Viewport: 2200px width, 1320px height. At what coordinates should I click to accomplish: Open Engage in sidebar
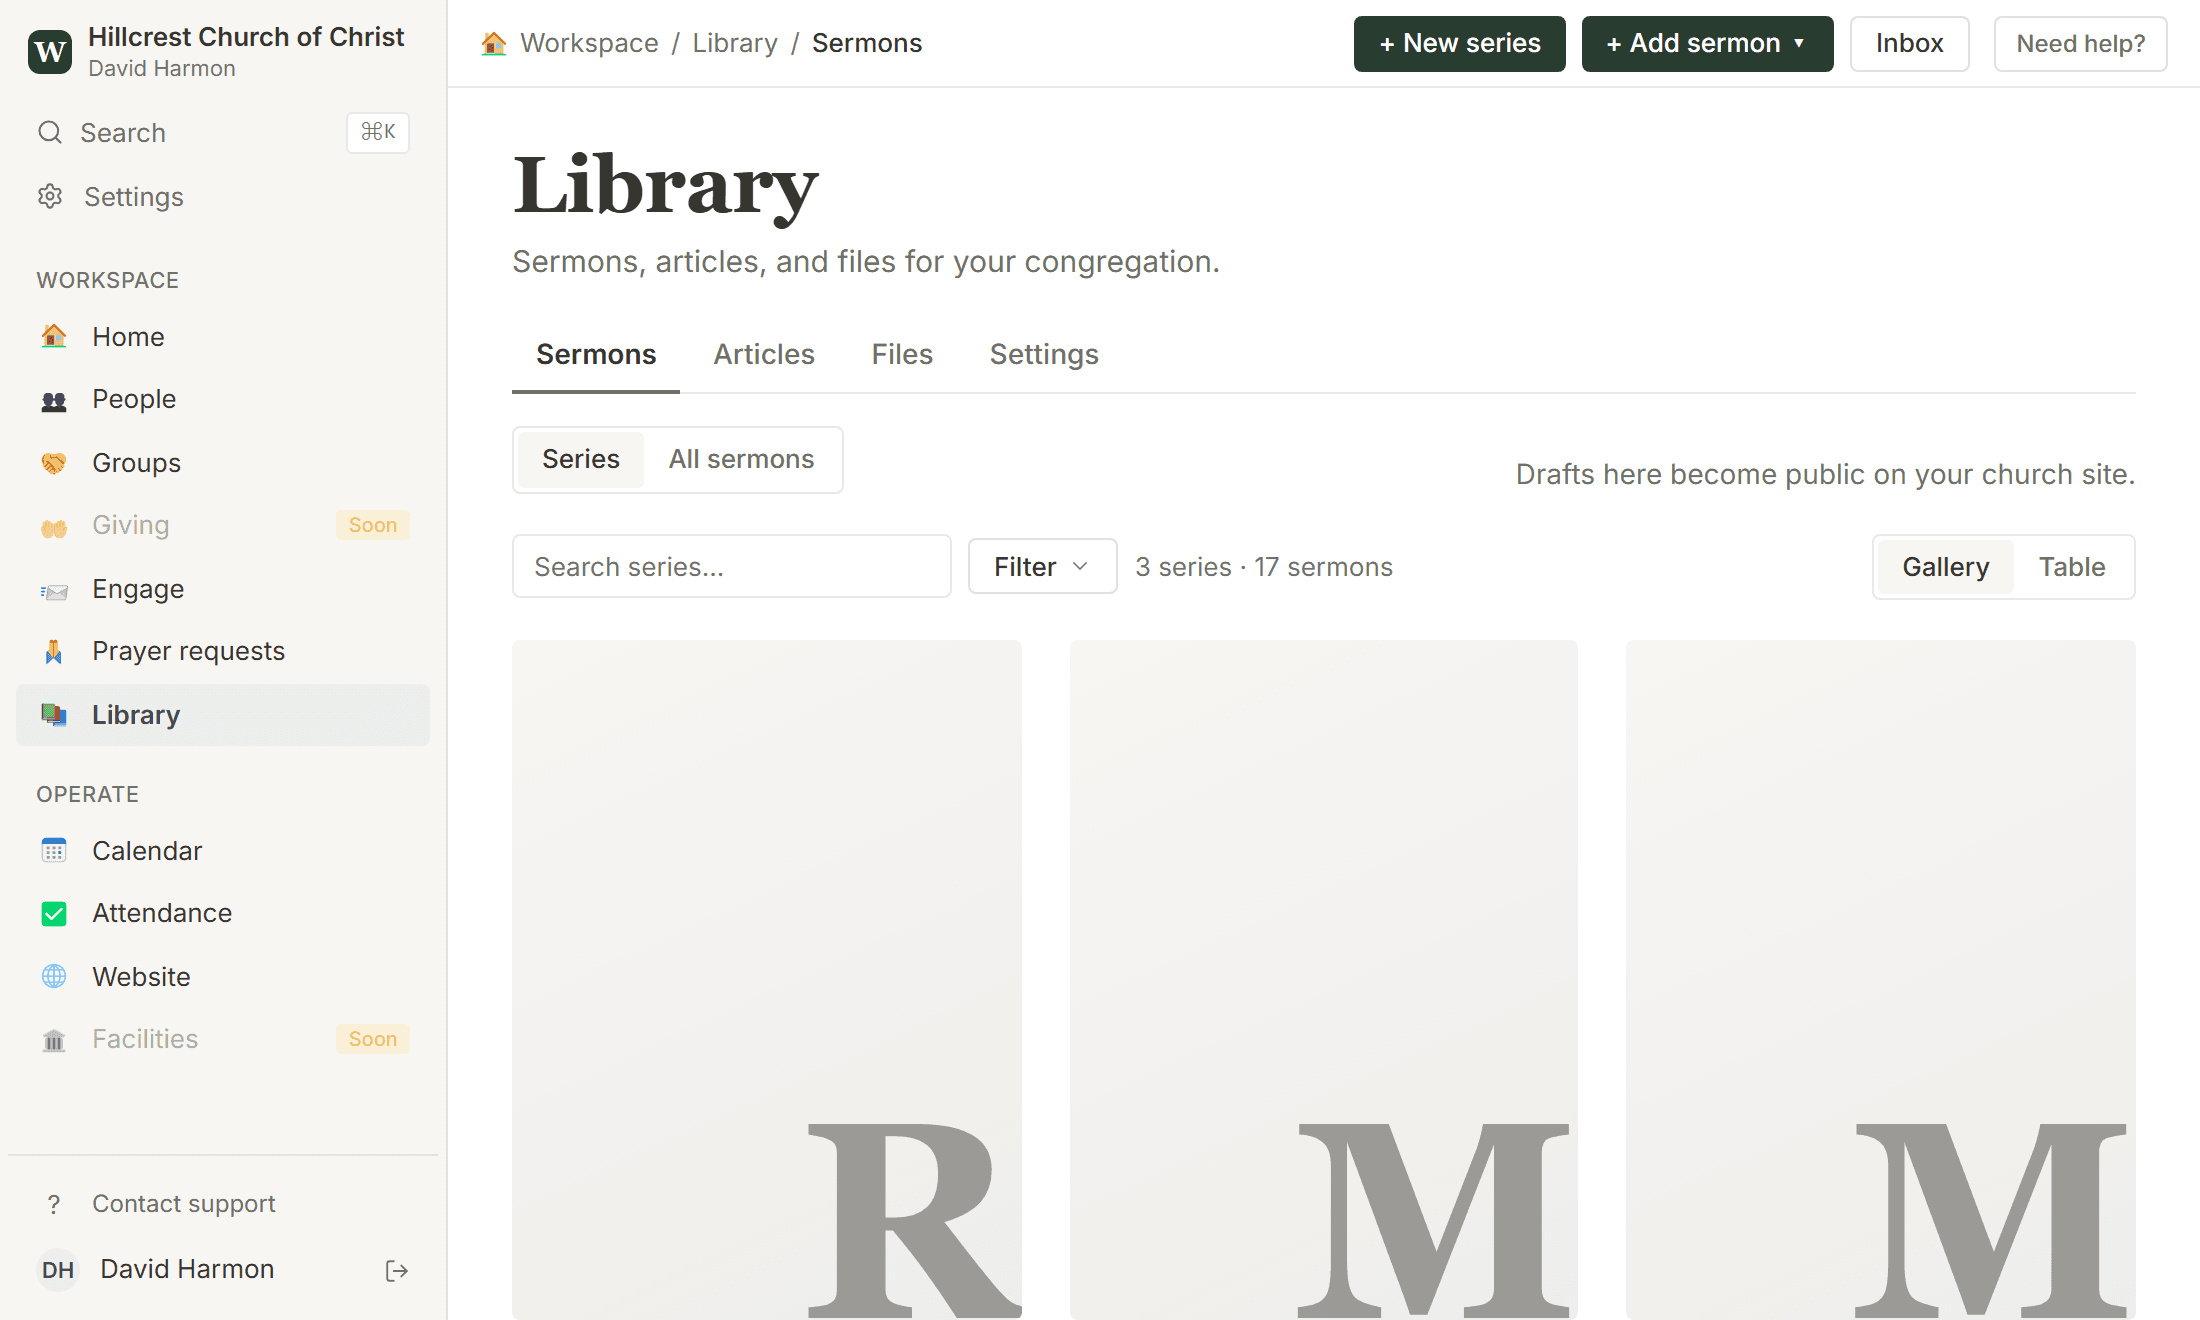[223, 589]
